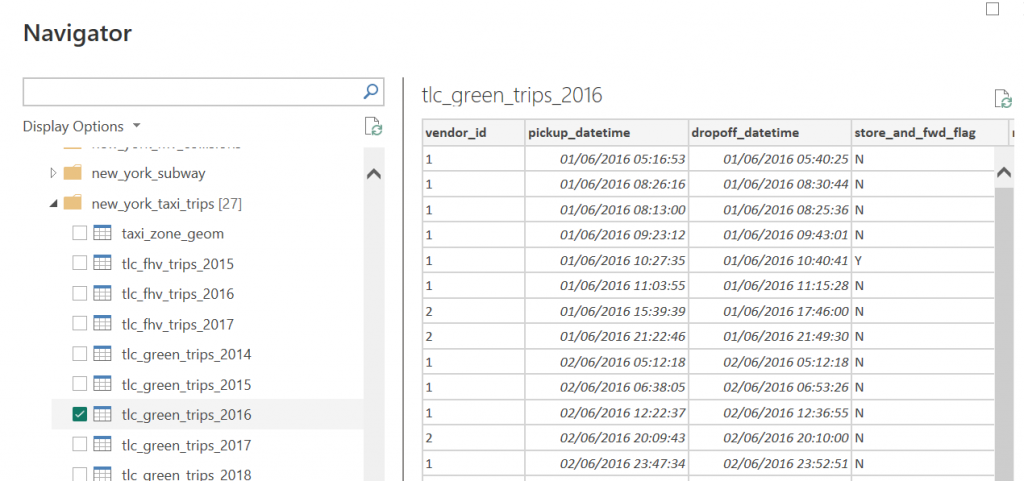Image resolution: width=1024 pixels, height=481 pixels.
Task: Click the new_york_taxi_trips folder icon
Action: [x=72, y=204]
